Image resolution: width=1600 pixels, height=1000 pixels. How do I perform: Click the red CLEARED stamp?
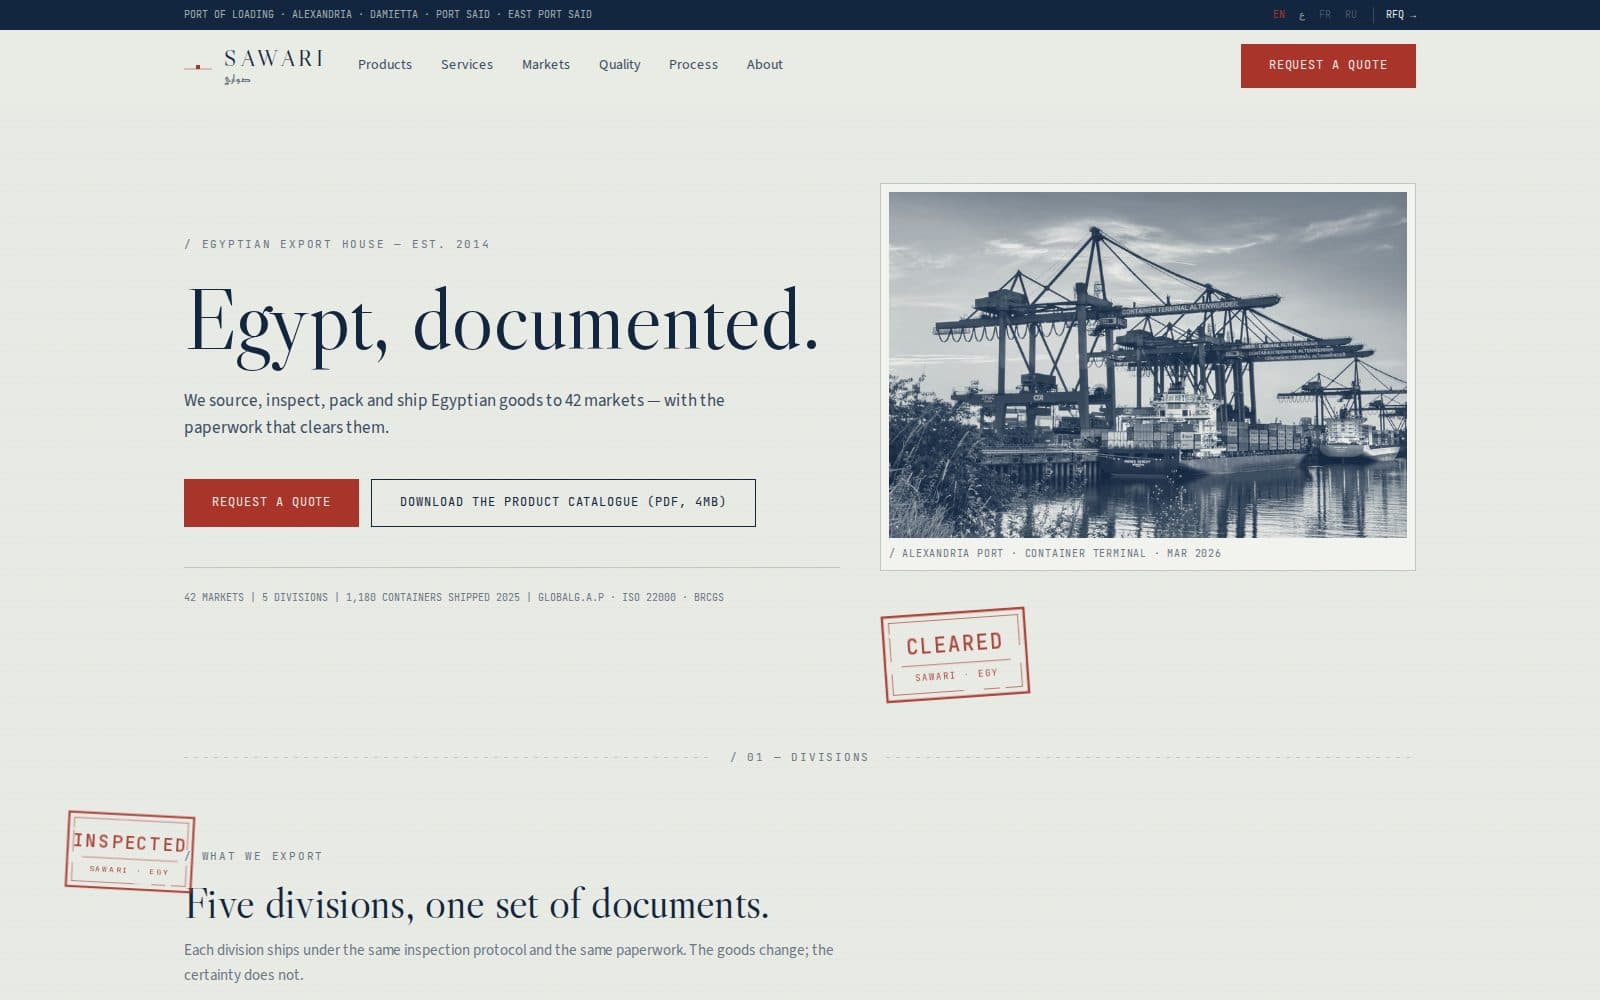click(x=955, y=655)
